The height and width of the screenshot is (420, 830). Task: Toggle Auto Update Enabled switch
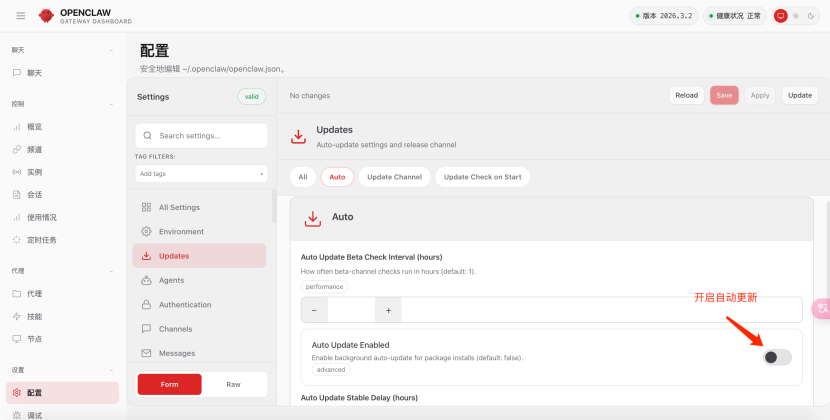click(x=777, y=358)
